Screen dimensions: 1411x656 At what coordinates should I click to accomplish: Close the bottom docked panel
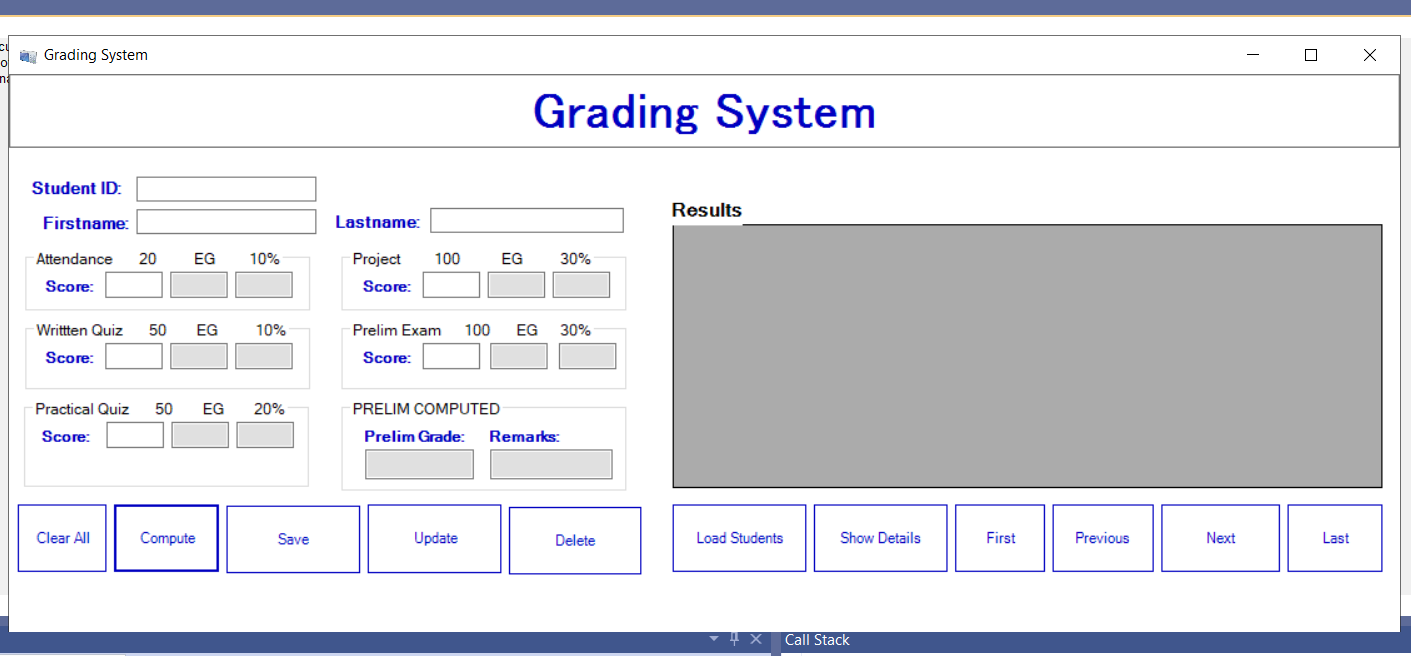[x=756, y=639]
